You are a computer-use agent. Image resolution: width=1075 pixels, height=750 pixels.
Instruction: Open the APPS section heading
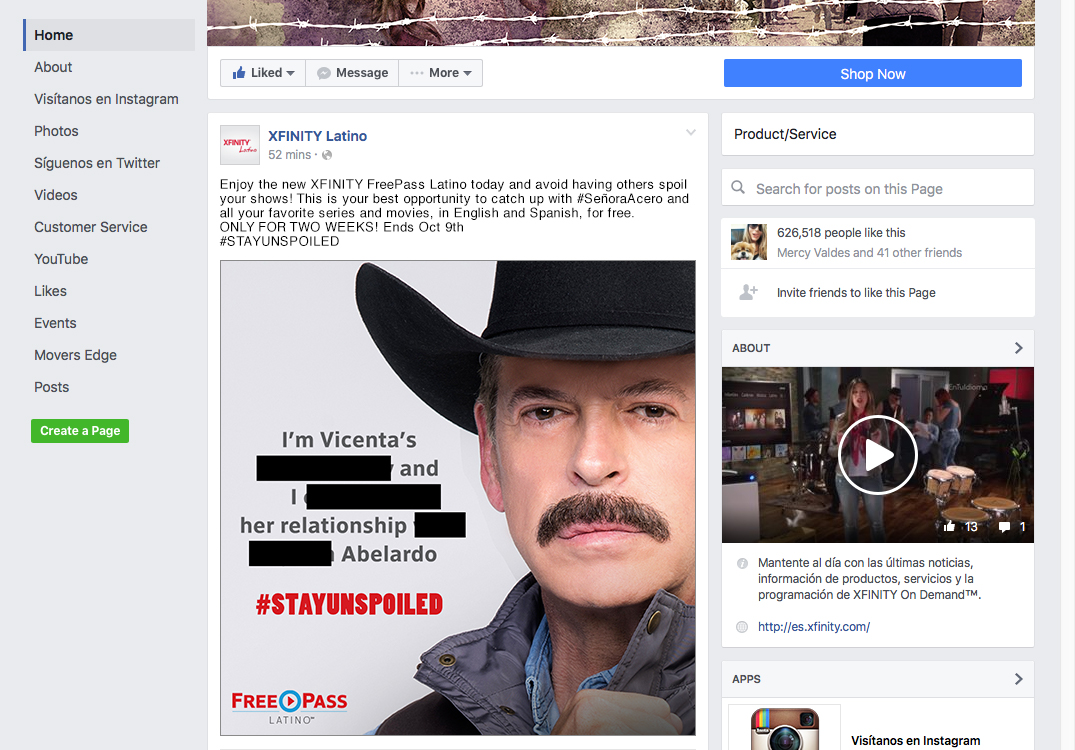[747, 679]
